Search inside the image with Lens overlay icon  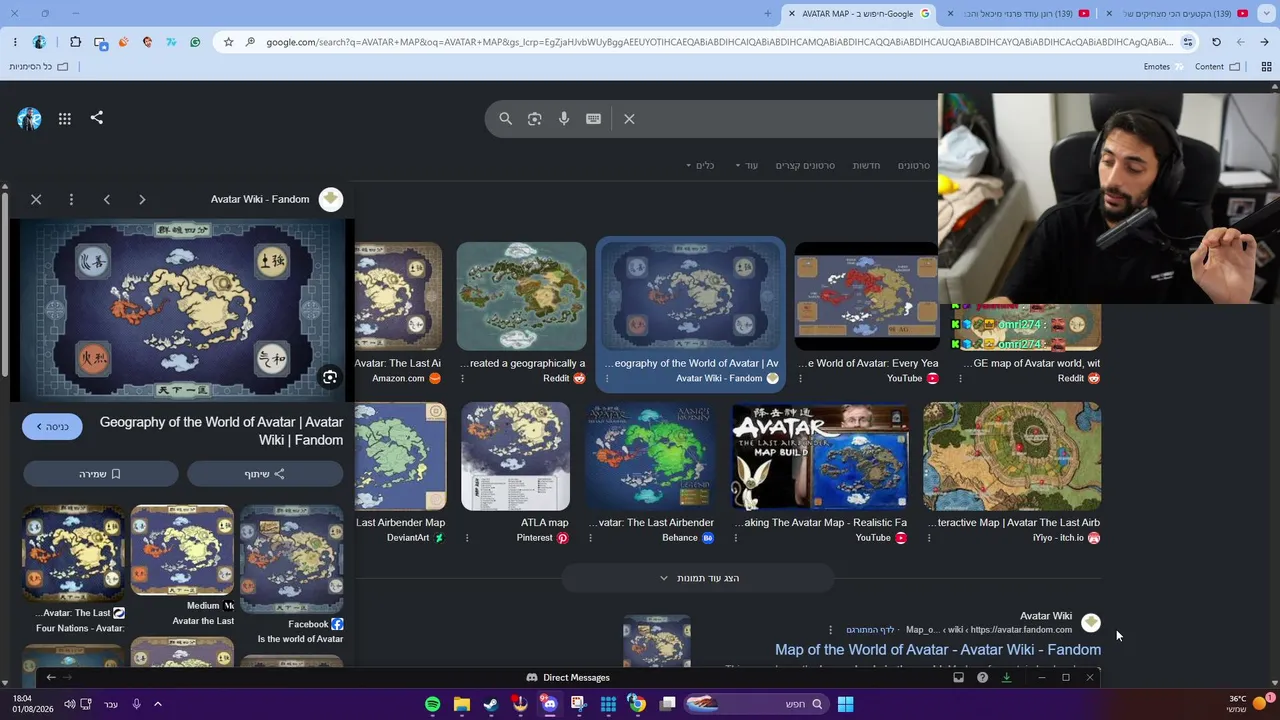(330, 377)
